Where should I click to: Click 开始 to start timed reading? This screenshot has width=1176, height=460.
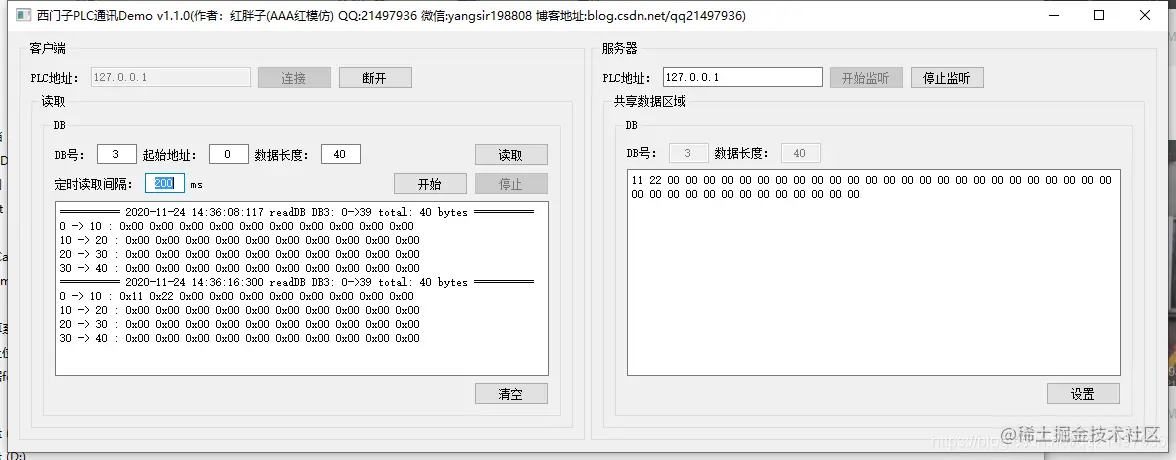click(x=430, y=184)
